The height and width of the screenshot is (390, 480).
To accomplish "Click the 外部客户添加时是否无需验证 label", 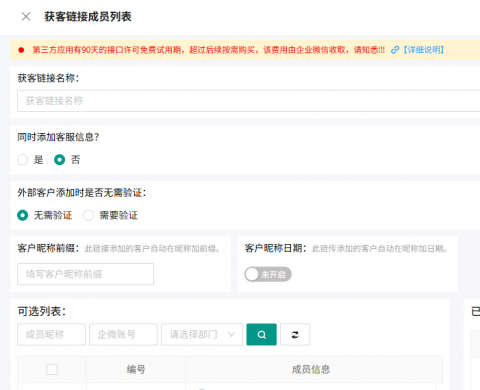I will [x=82, y=193].
